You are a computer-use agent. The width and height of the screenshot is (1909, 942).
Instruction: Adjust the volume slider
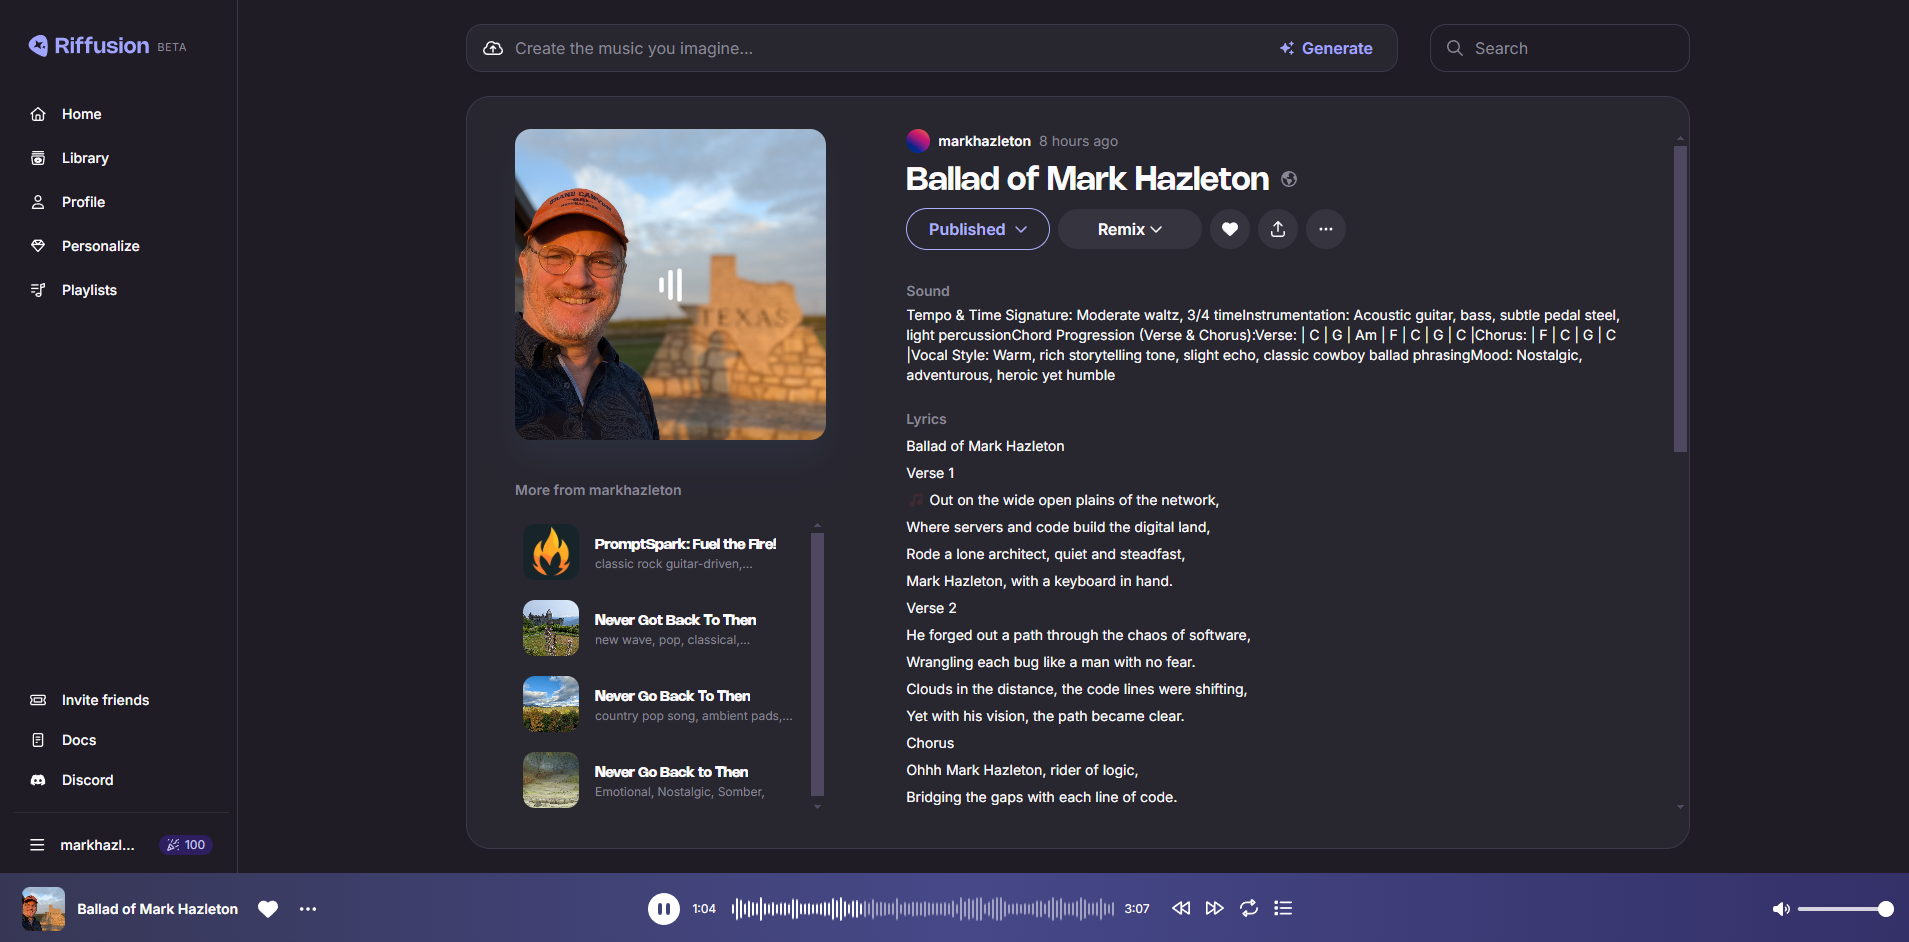pyautogui.click(x=1845, y=909)
